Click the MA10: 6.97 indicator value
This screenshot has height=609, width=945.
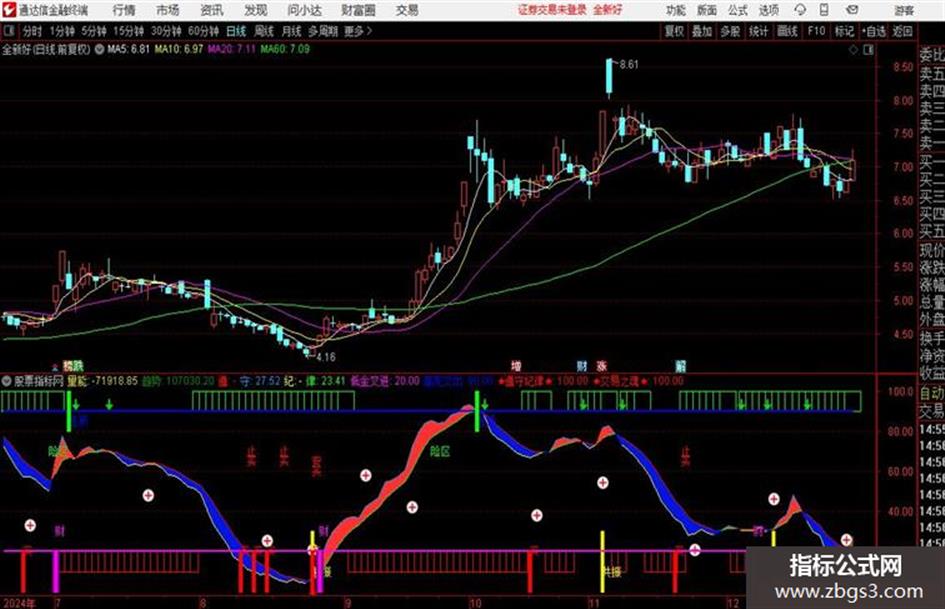pos(179,49)
